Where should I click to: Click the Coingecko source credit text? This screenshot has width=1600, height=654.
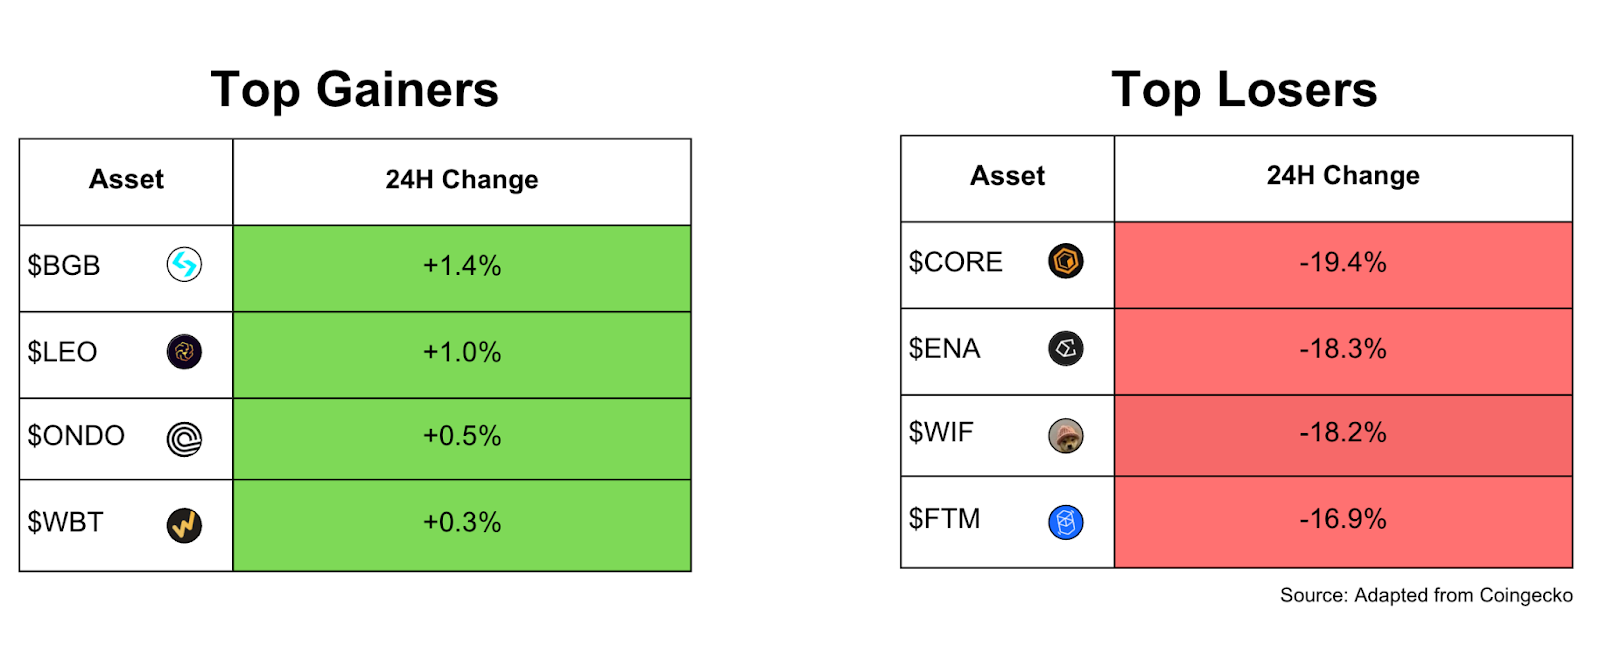[1426, 596]
